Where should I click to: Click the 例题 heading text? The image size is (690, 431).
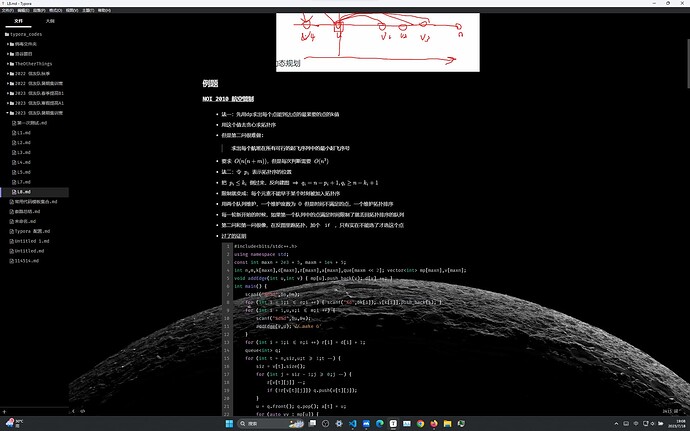210,83
